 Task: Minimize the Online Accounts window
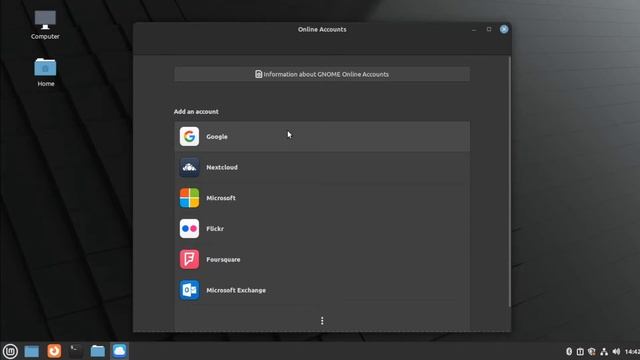474,29
